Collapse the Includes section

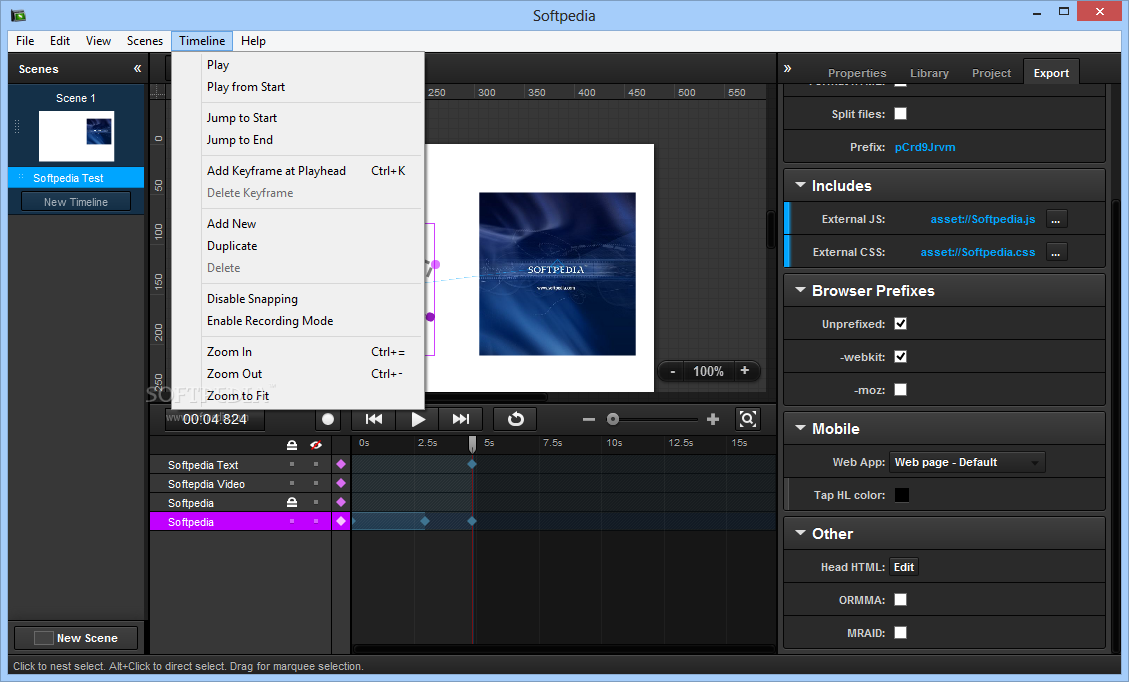coord(800,185)
